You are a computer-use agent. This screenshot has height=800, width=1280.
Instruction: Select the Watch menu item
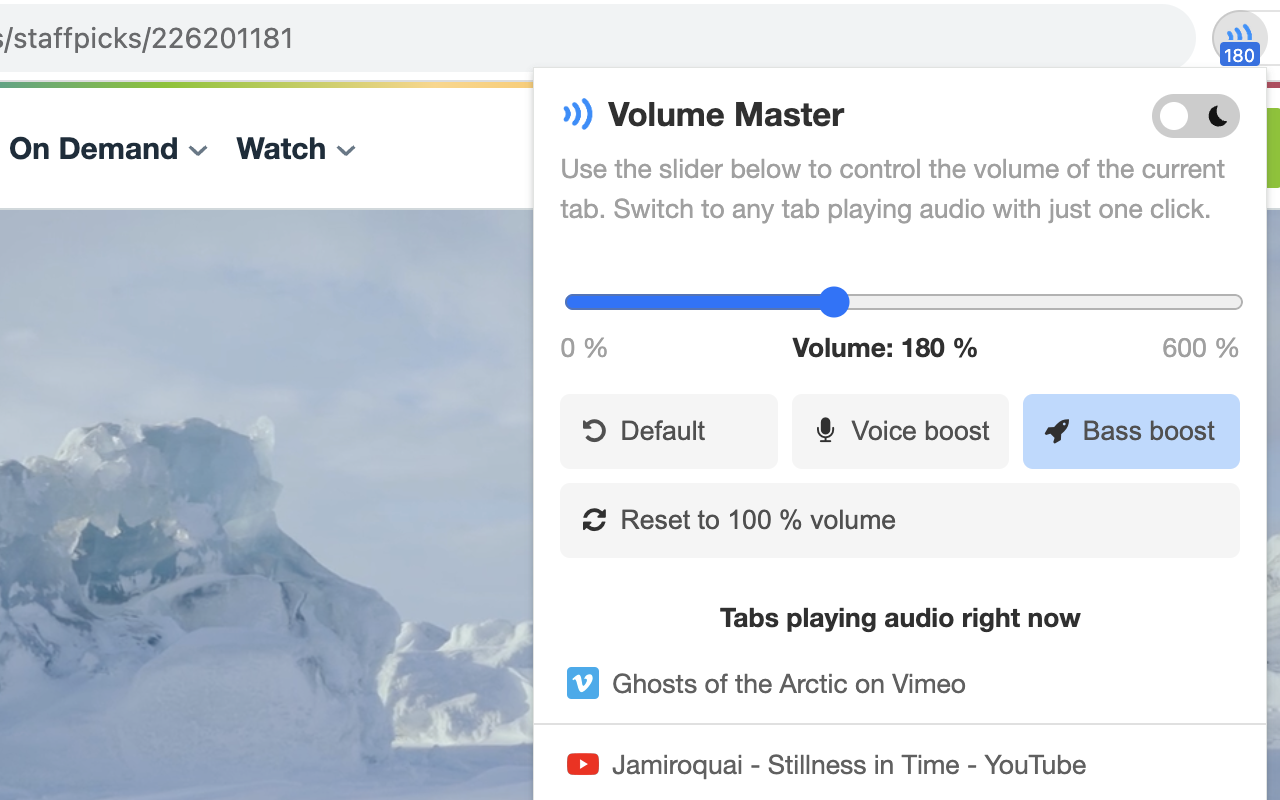click(283, 149)
